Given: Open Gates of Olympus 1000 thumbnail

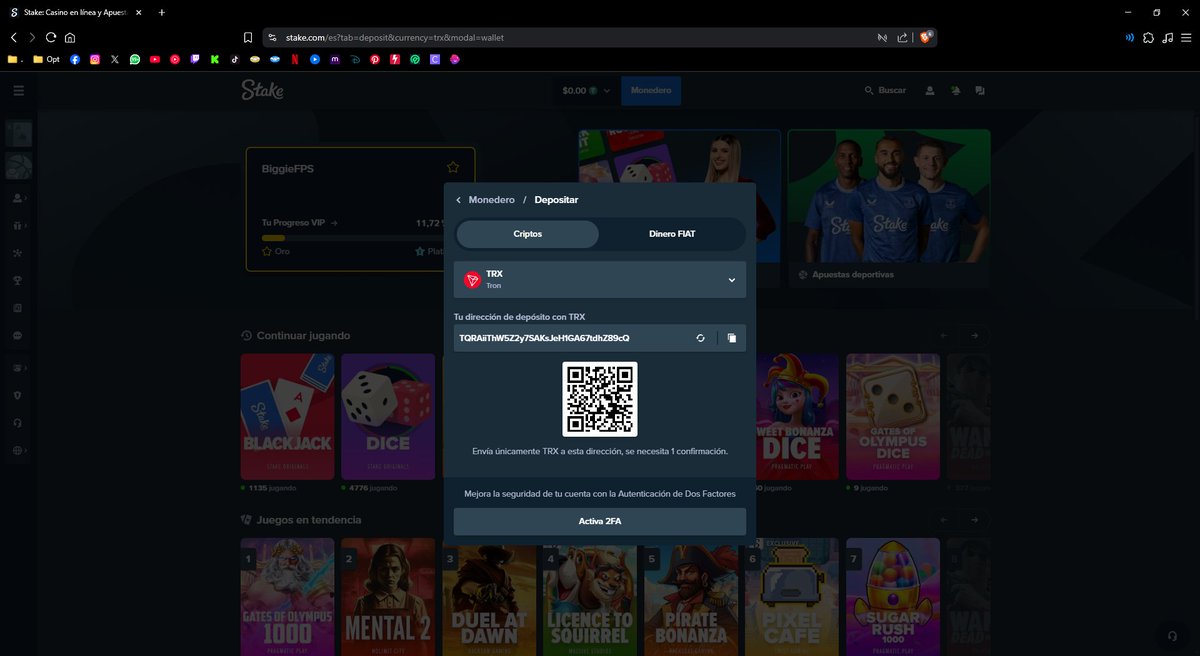Looking at the screenshot, I should 287,596.
